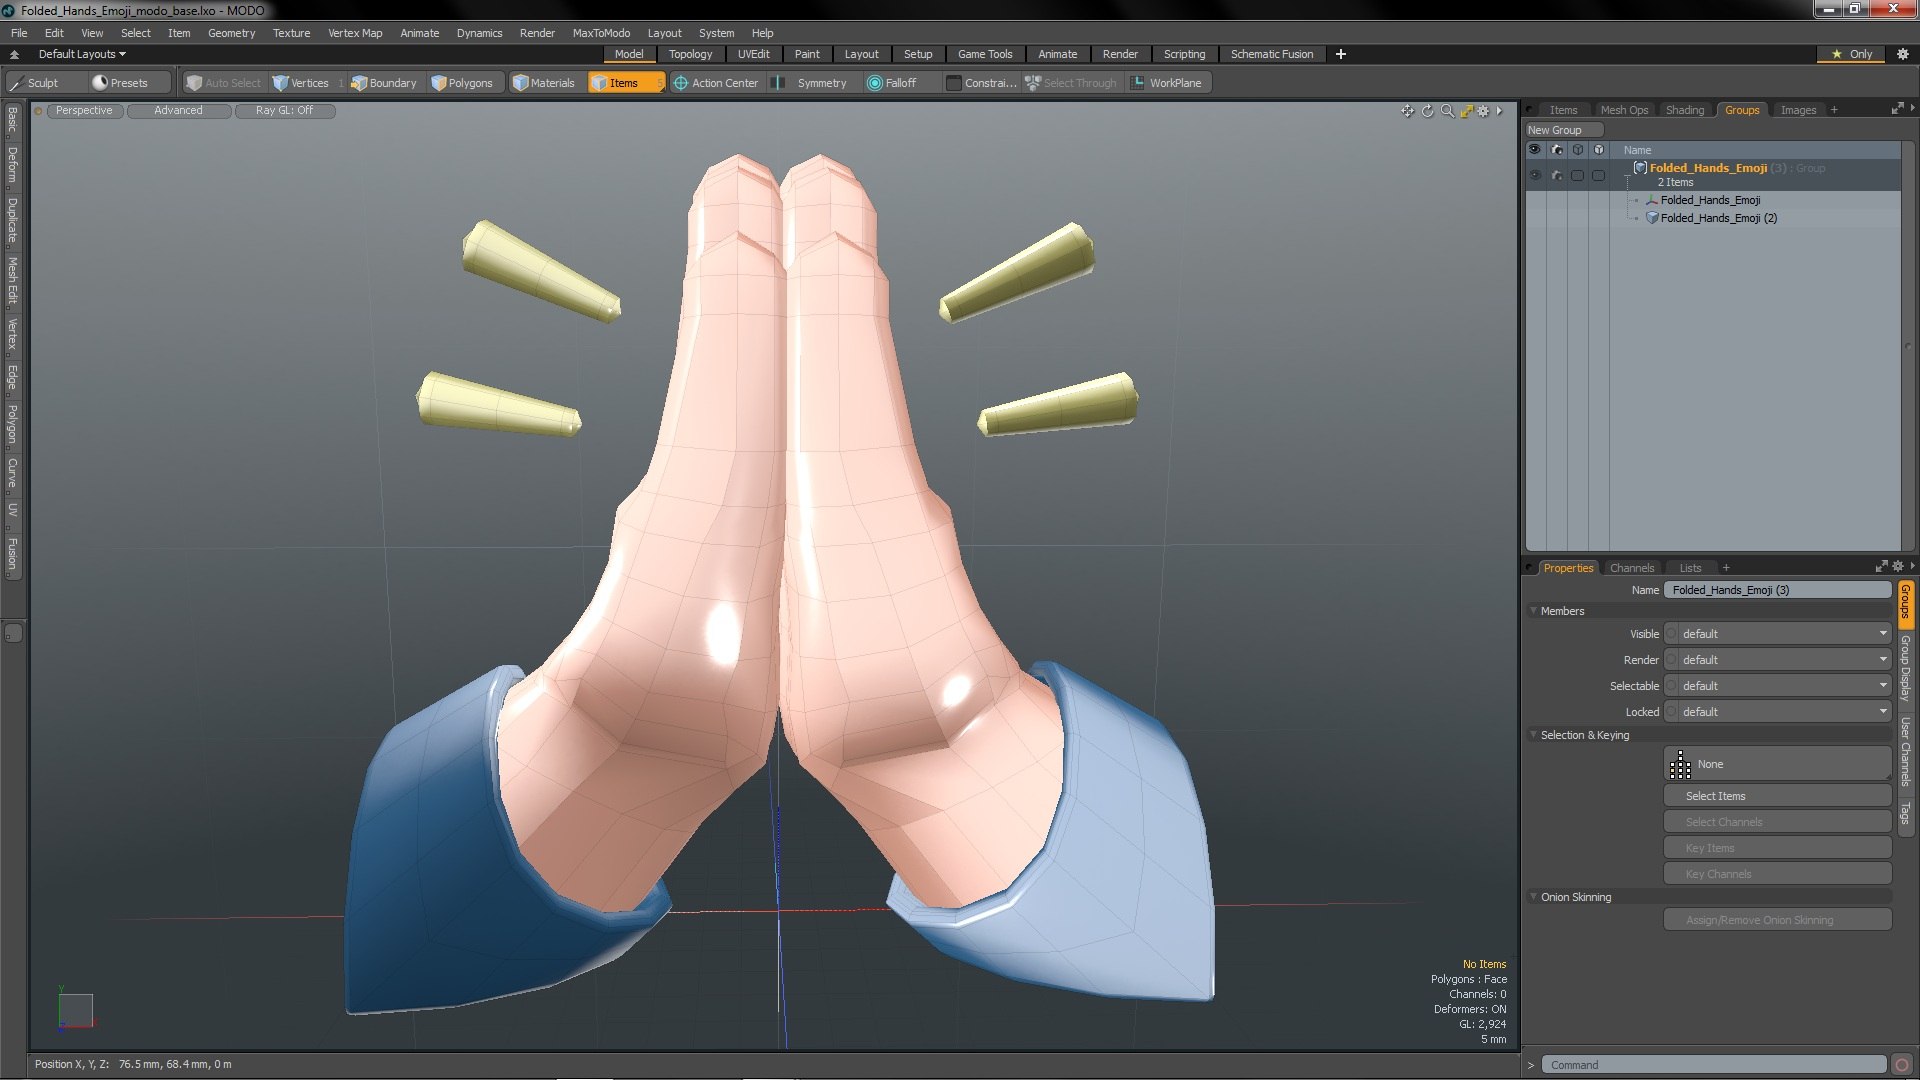The image size is (1920, 1080).
Task: Add a new tab beside Lists tab
Action: coord(1725,568)
